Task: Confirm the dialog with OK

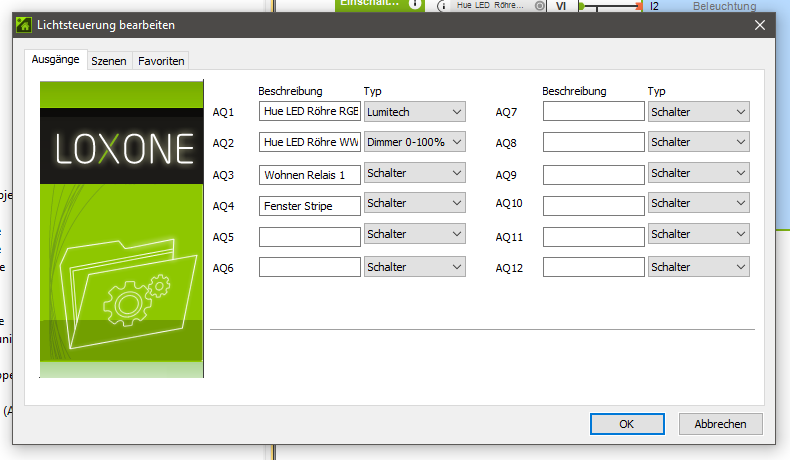Action: (627, 424)
